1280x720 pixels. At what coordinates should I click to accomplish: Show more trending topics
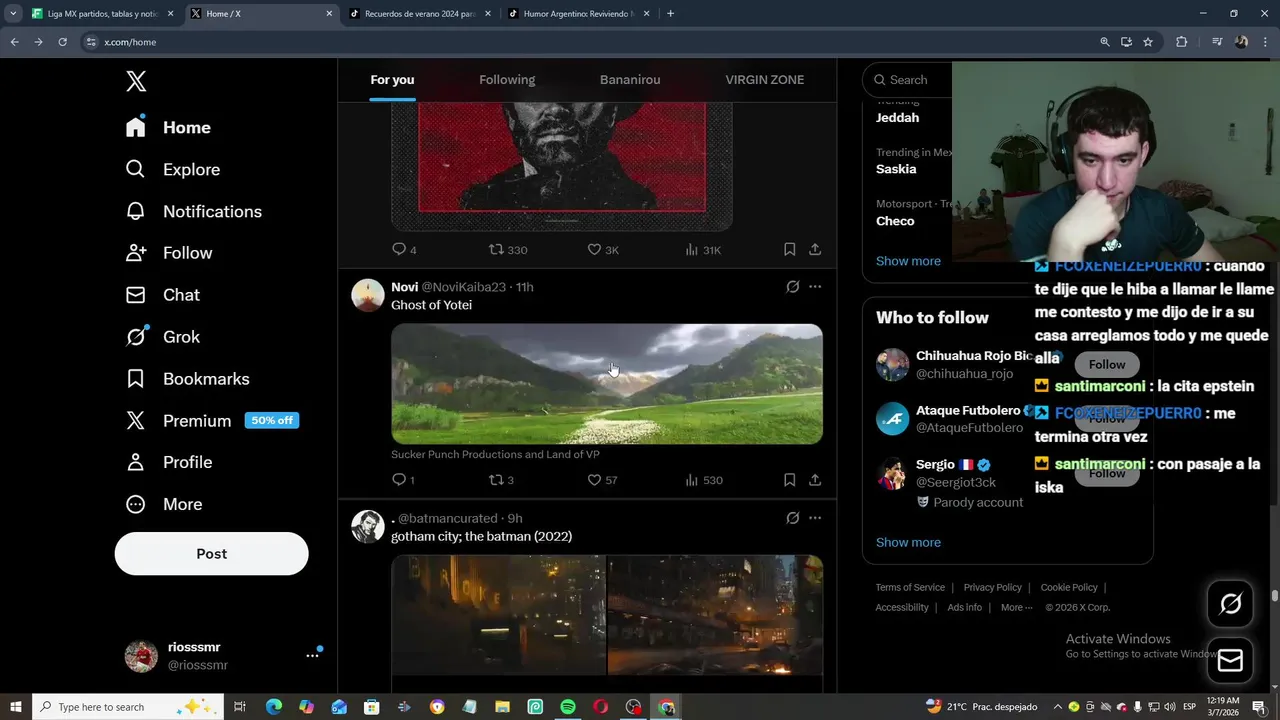coord(908,261)
